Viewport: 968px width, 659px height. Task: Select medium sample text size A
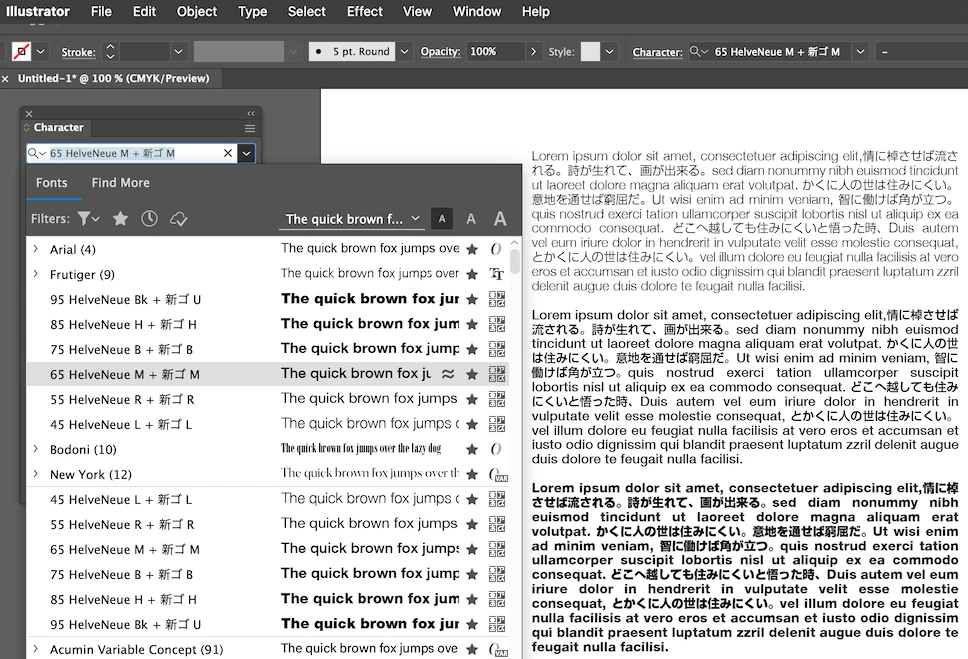(x=471, y=219)
